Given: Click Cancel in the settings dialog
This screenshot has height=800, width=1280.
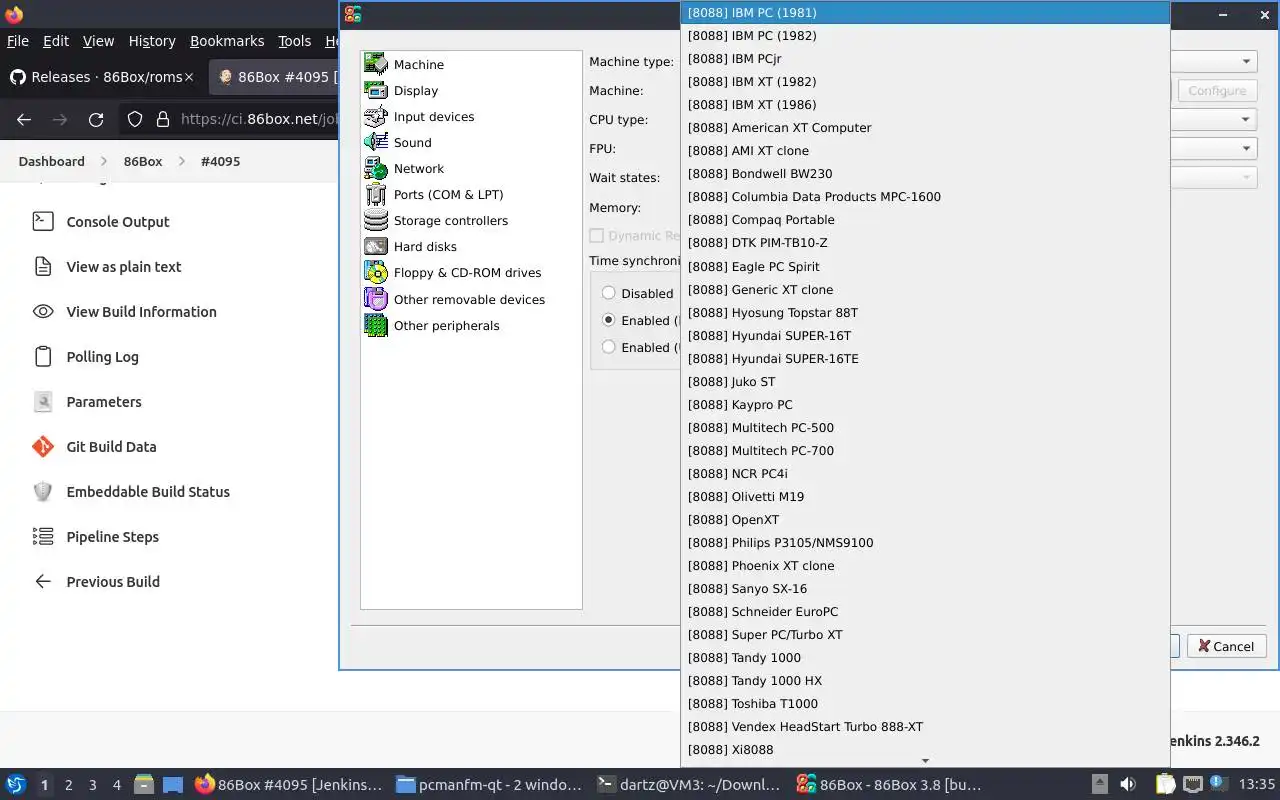Looking at the screenshot, I should 1227,646.
